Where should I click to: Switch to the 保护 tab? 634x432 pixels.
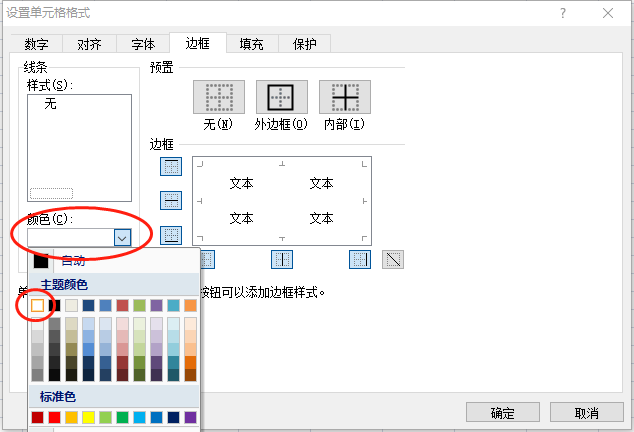tap(305, 44)
